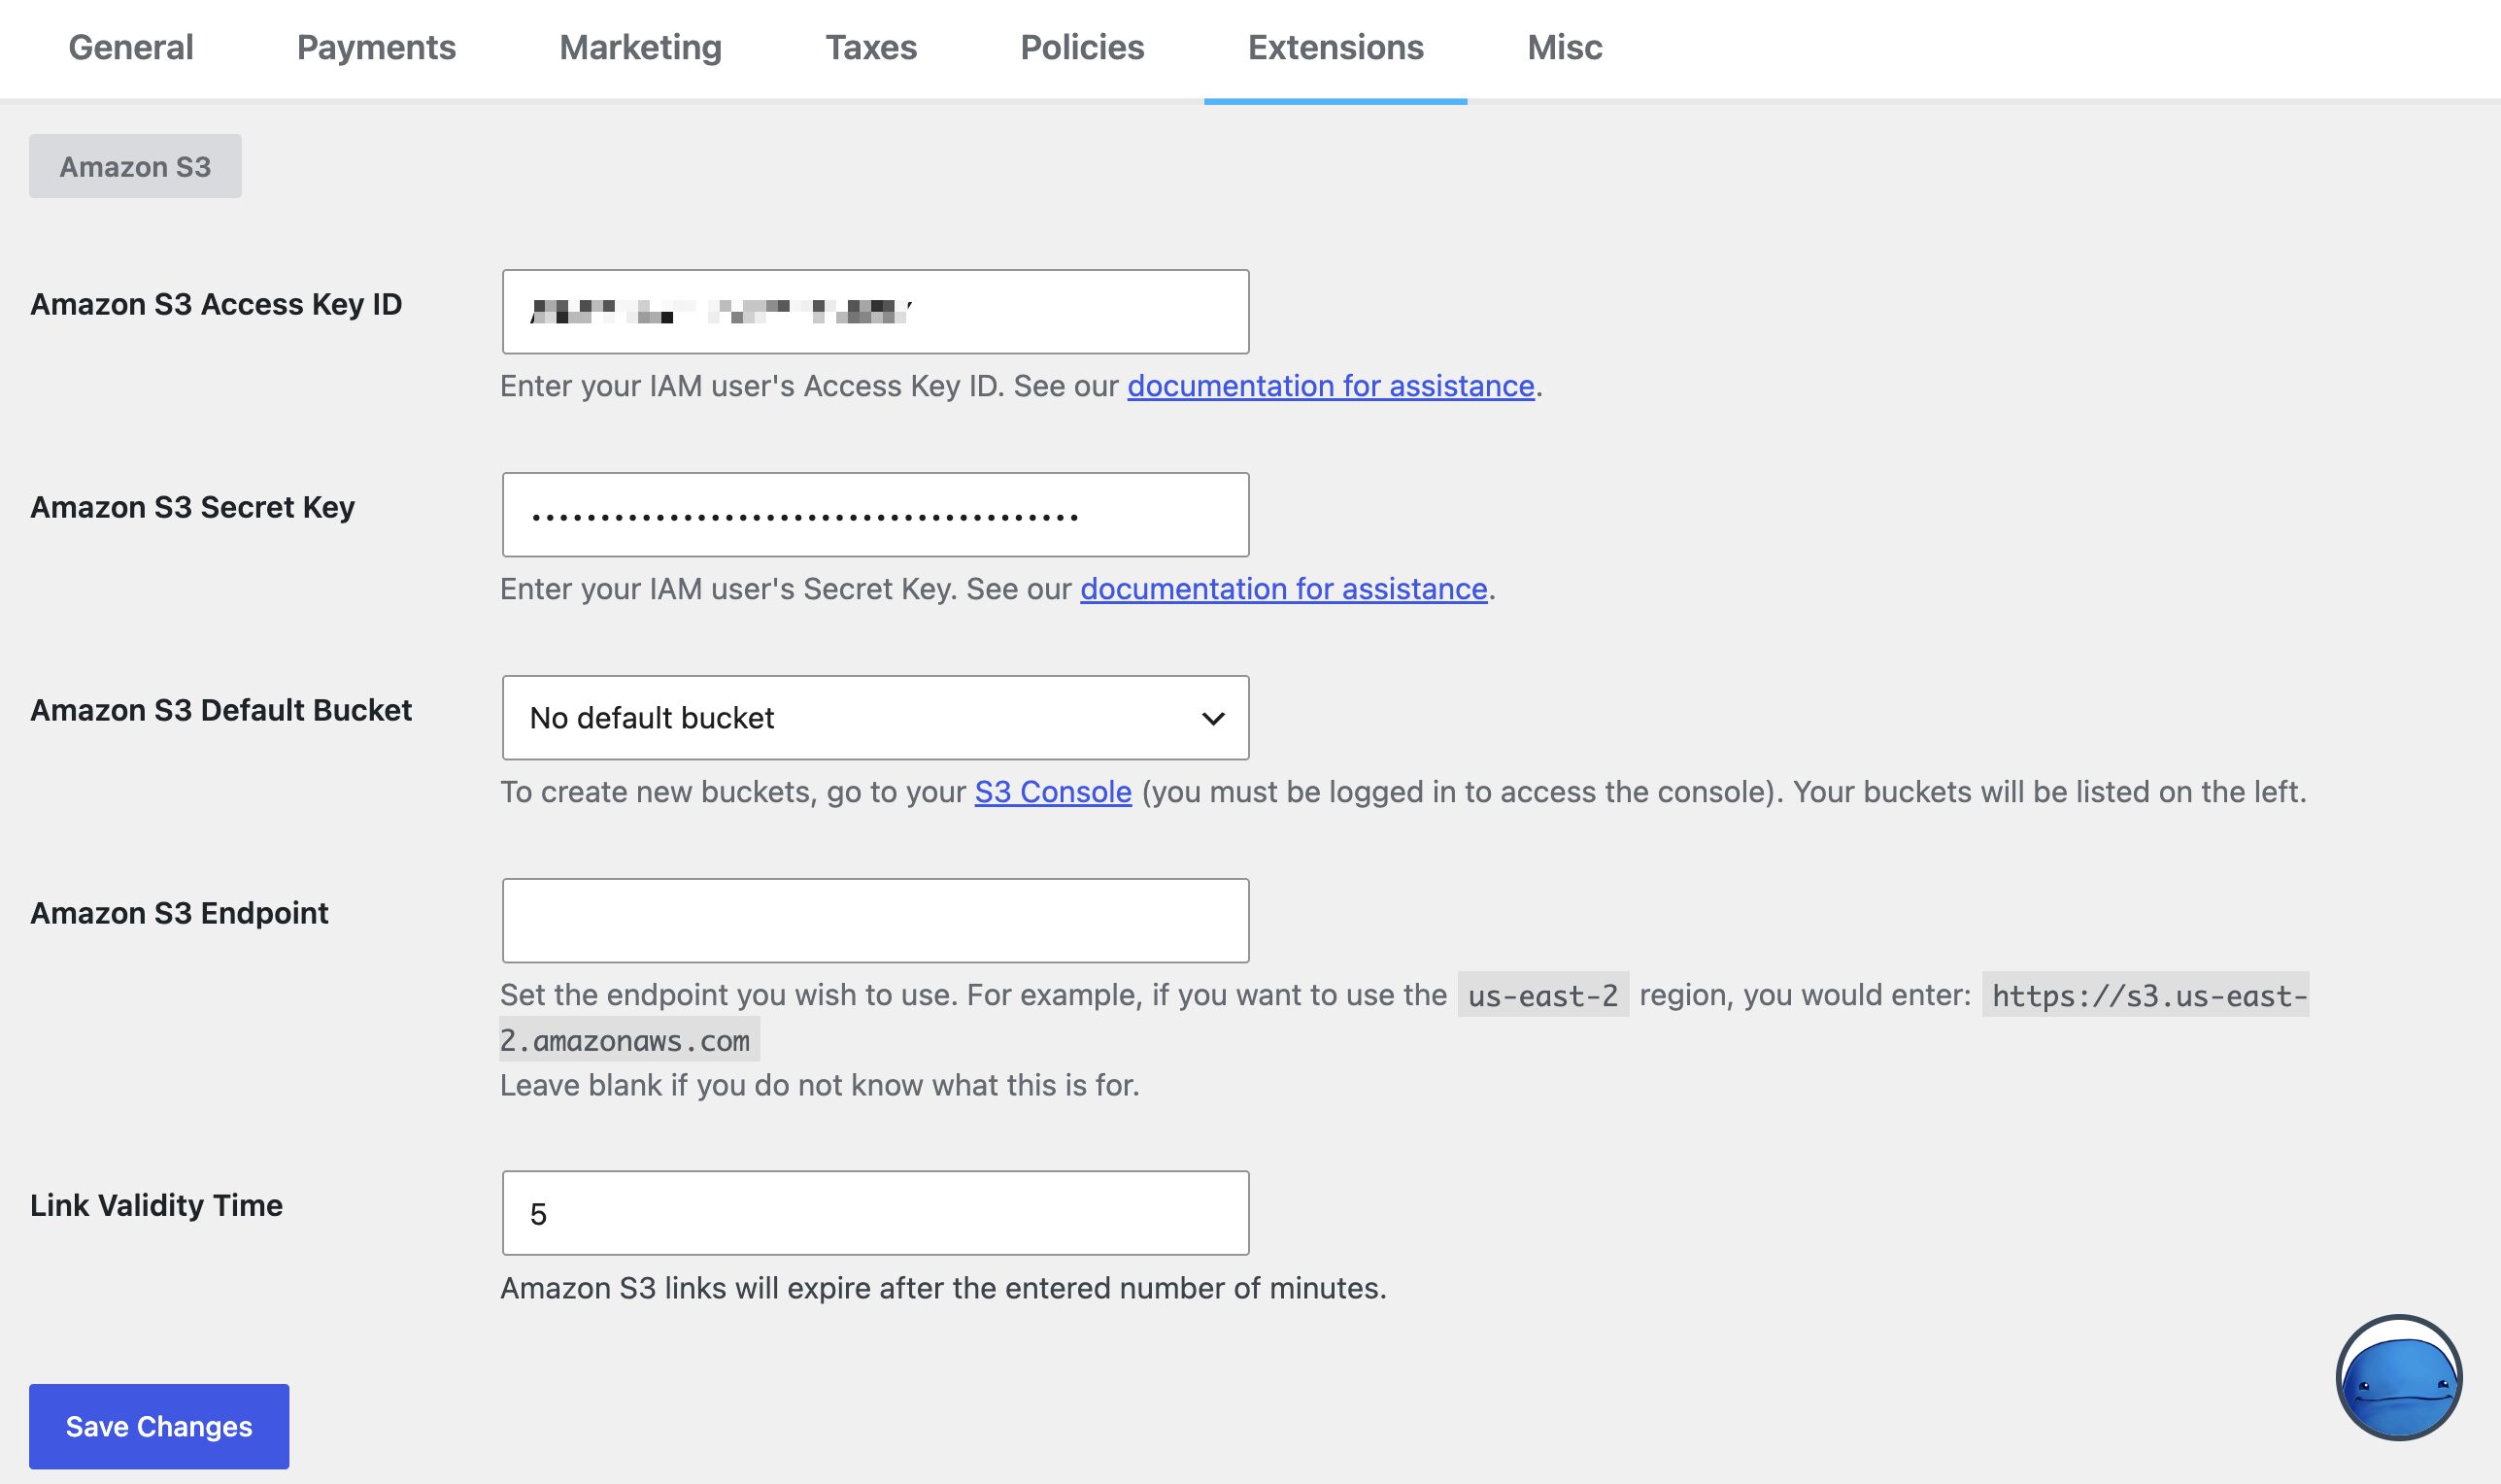The width and height of the screenshot is (2501, 1484).
Task: Select the Amazon S3 sub-section button
Action: pyautogui.click(x=135, y=166)
